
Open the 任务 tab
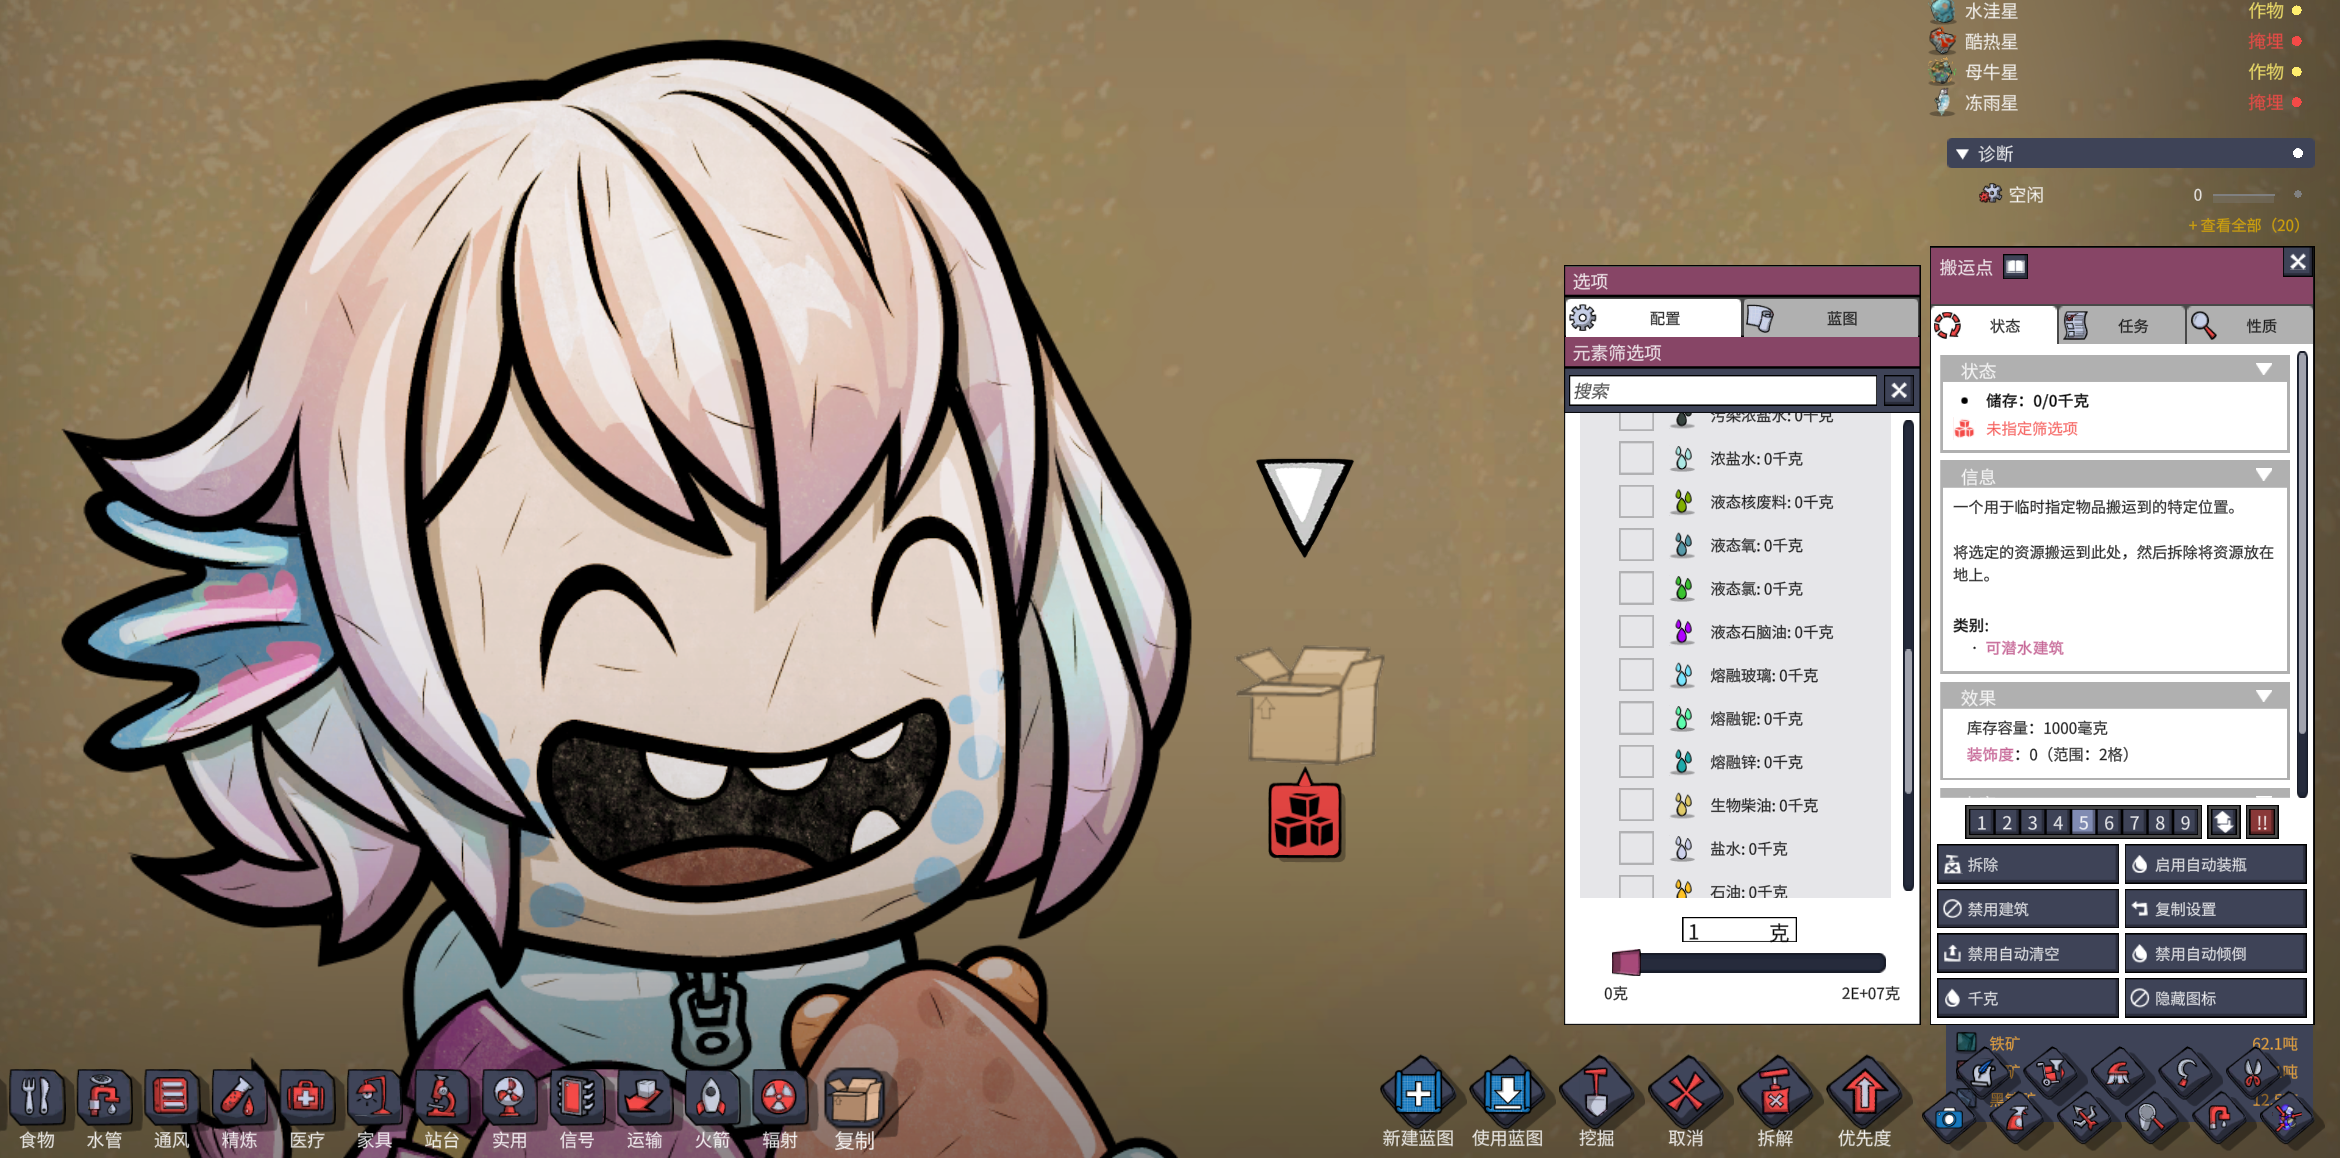[x=2122, y=326]
